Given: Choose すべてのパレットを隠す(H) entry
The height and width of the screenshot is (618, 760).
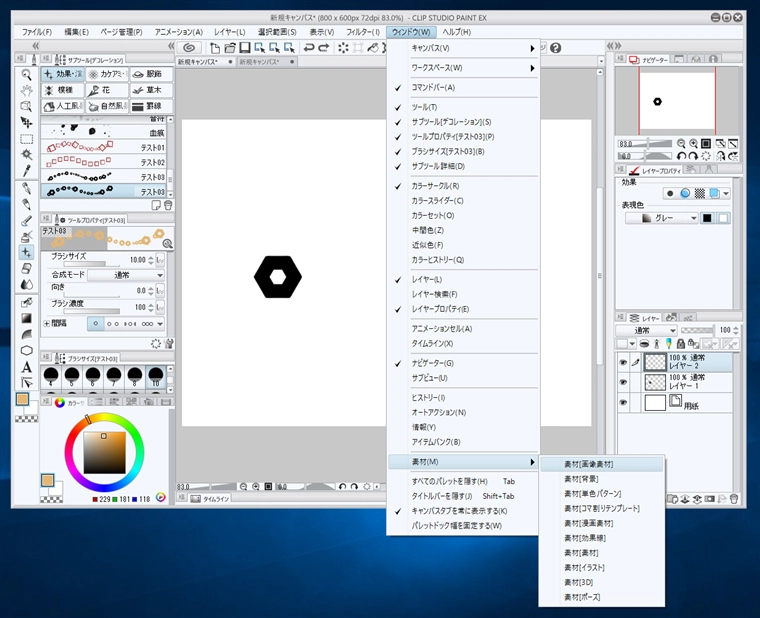Looking at the screenshot, I should coord(464,481).
